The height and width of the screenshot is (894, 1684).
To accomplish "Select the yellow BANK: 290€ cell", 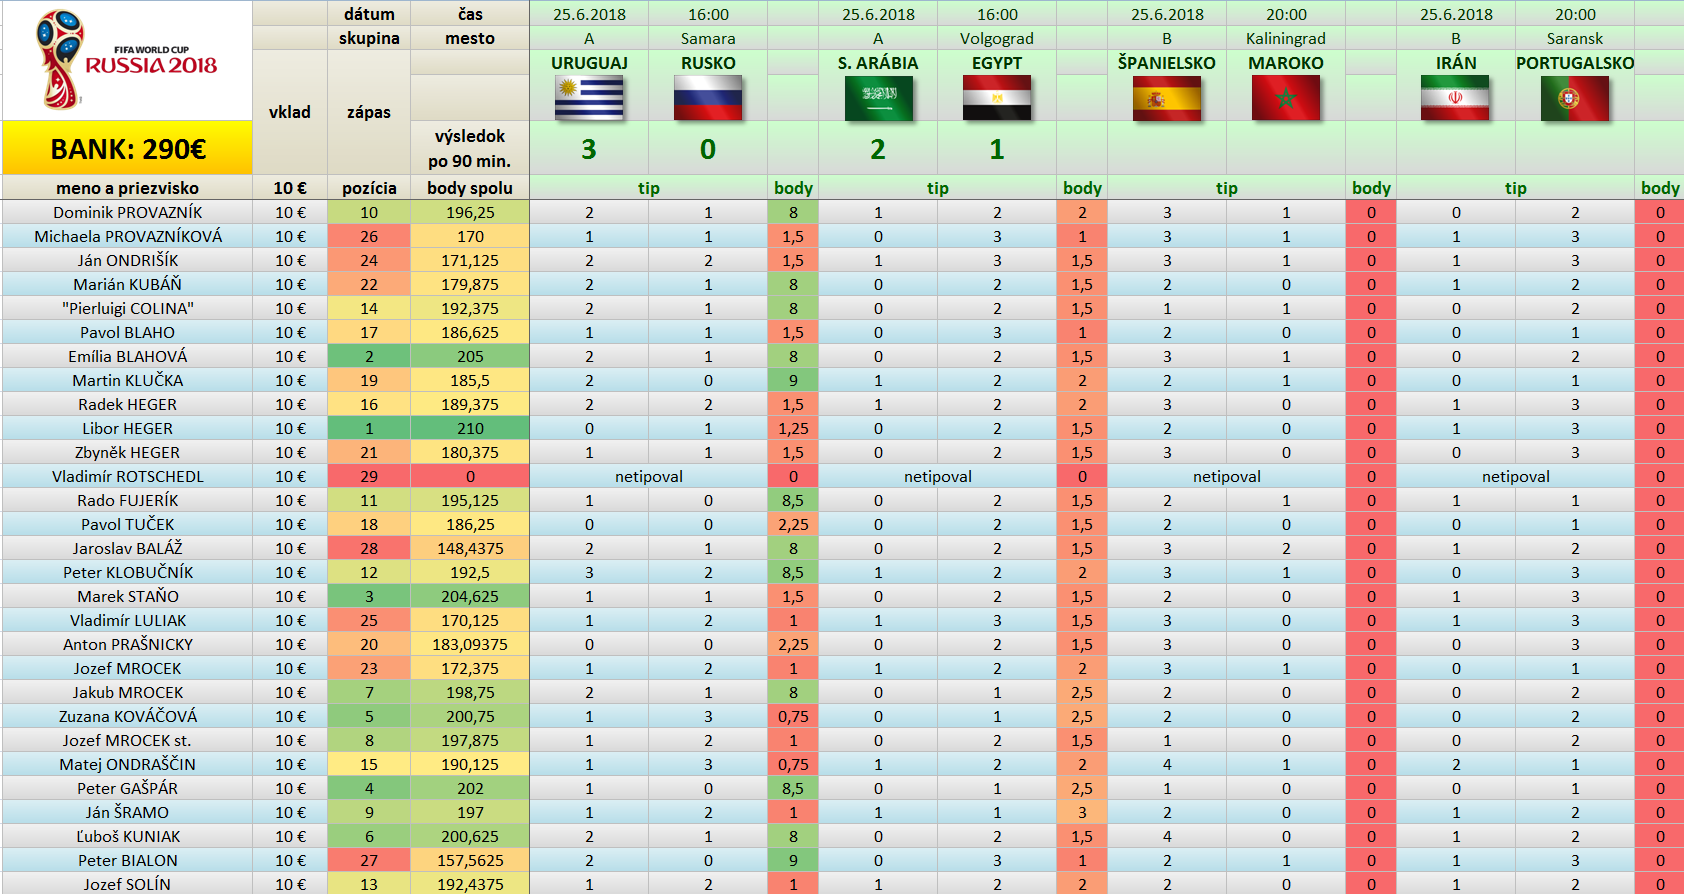I will (127, 149).
